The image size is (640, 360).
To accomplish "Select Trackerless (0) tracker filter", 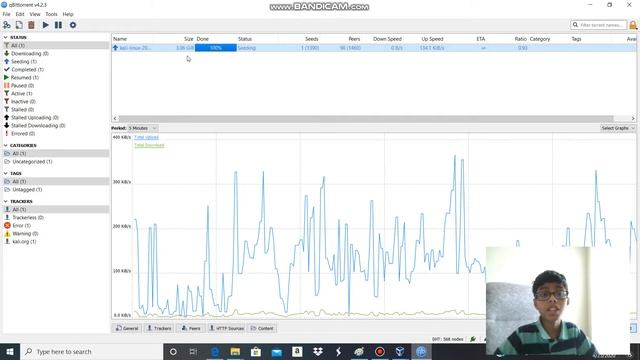I will pyautogui.click(x=28, y=218).
